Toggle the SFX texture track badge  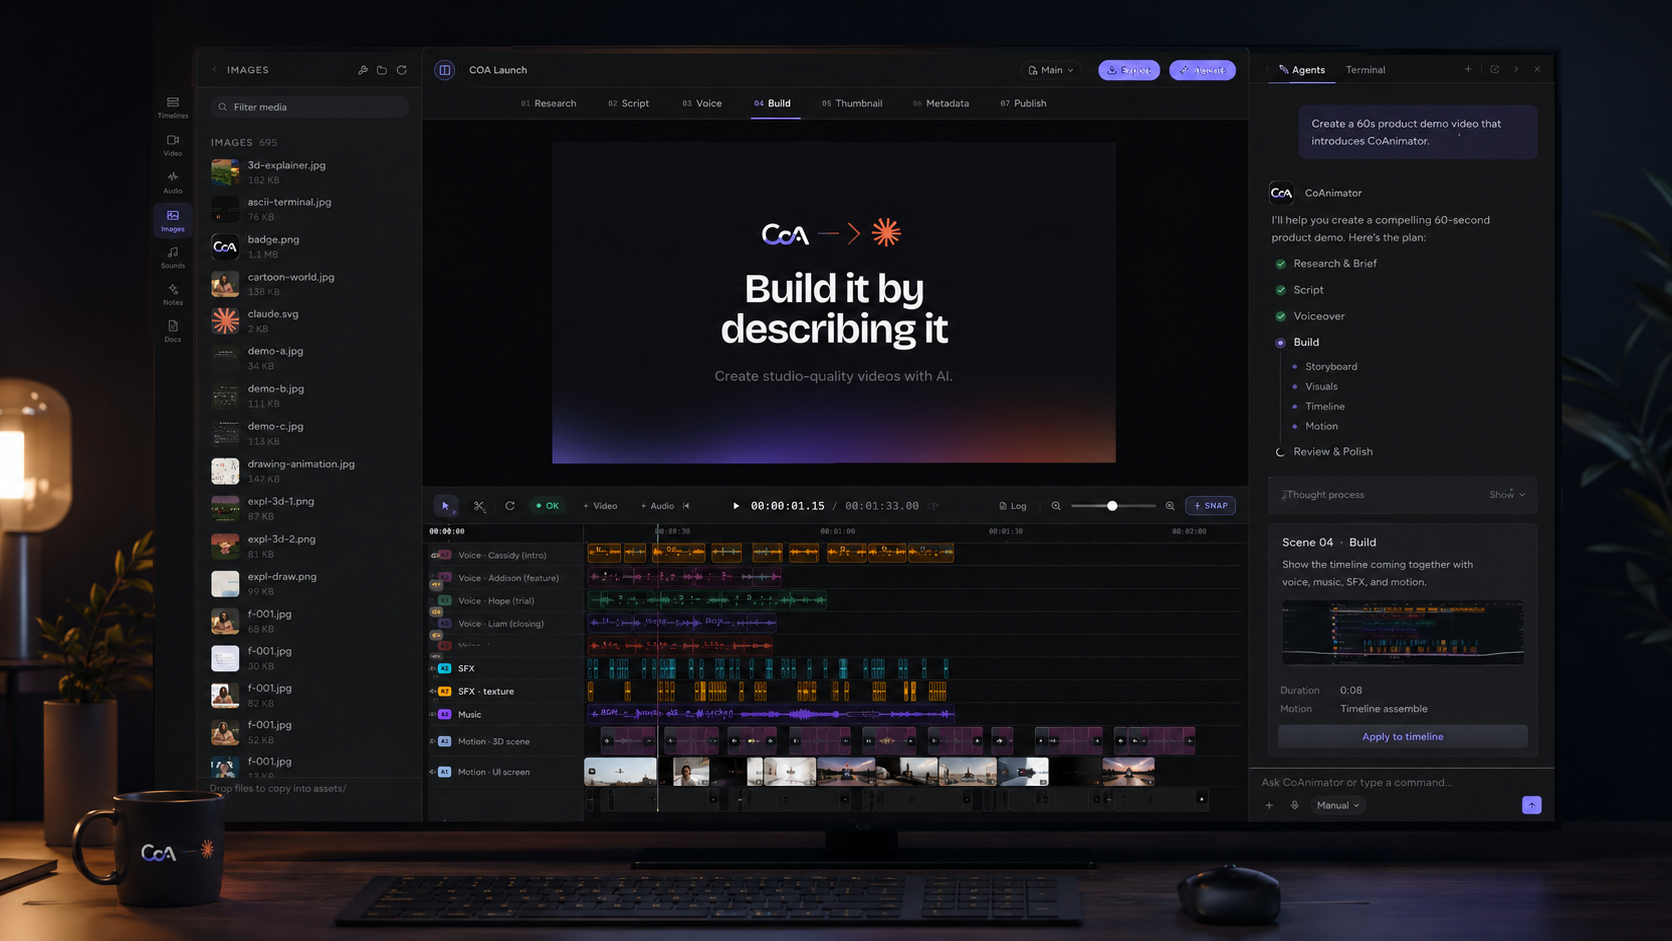point(445,691)
